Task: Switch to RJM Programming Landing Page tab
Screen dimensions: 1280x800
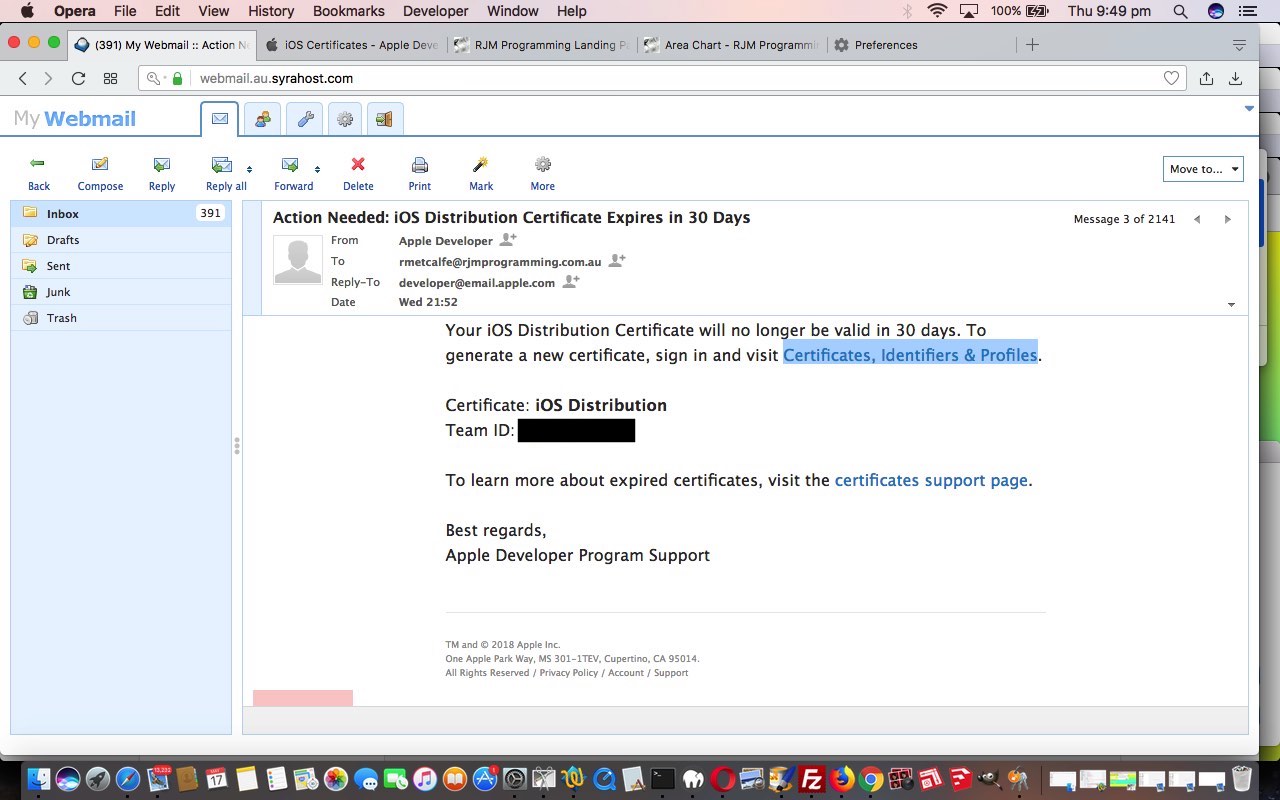Action: (x=541, y=45)
